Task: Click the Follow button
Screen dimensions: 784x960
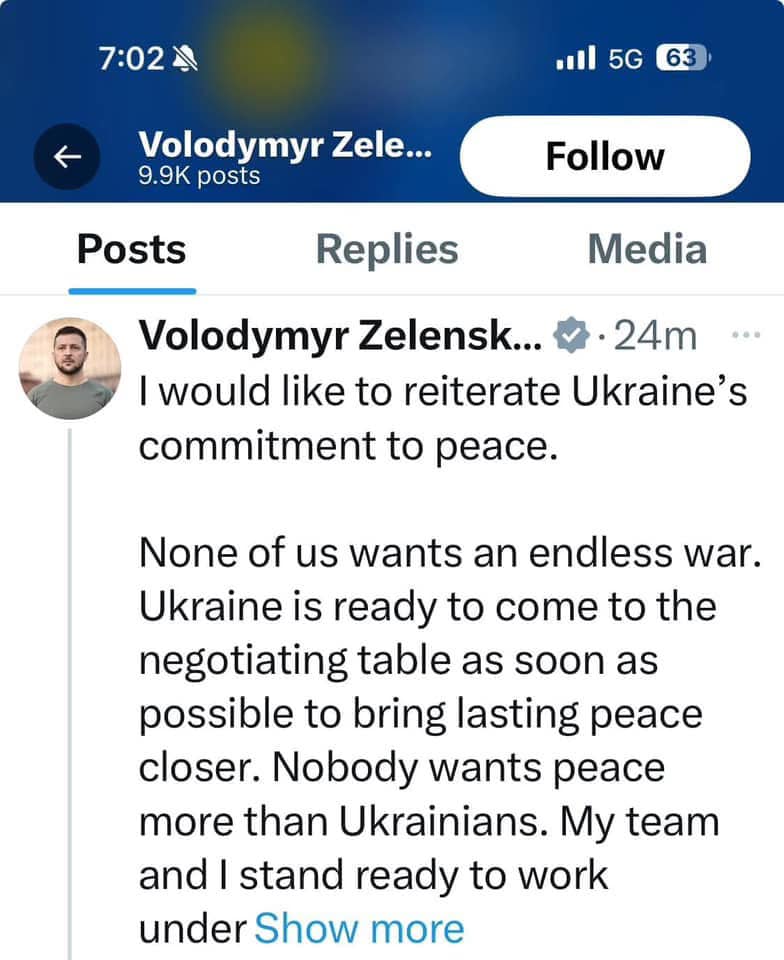Action: click(x=604, y=156)
